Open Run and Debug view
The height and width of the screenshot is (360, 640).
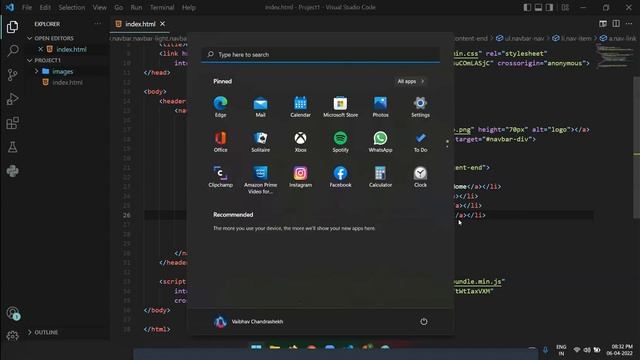pos(13,99)
